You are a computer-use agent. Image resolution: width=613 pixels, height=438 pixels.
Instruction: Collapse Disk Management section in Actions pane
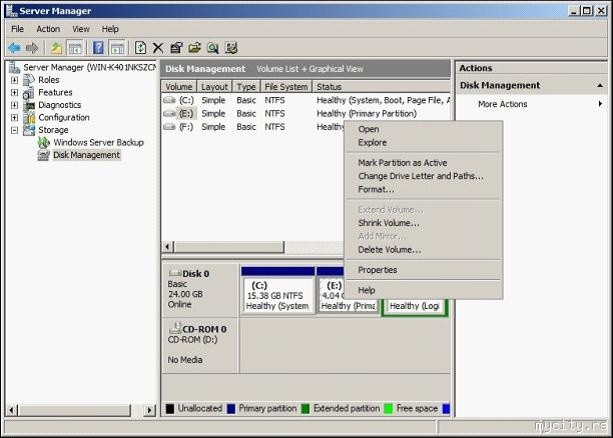pos(600,86)
